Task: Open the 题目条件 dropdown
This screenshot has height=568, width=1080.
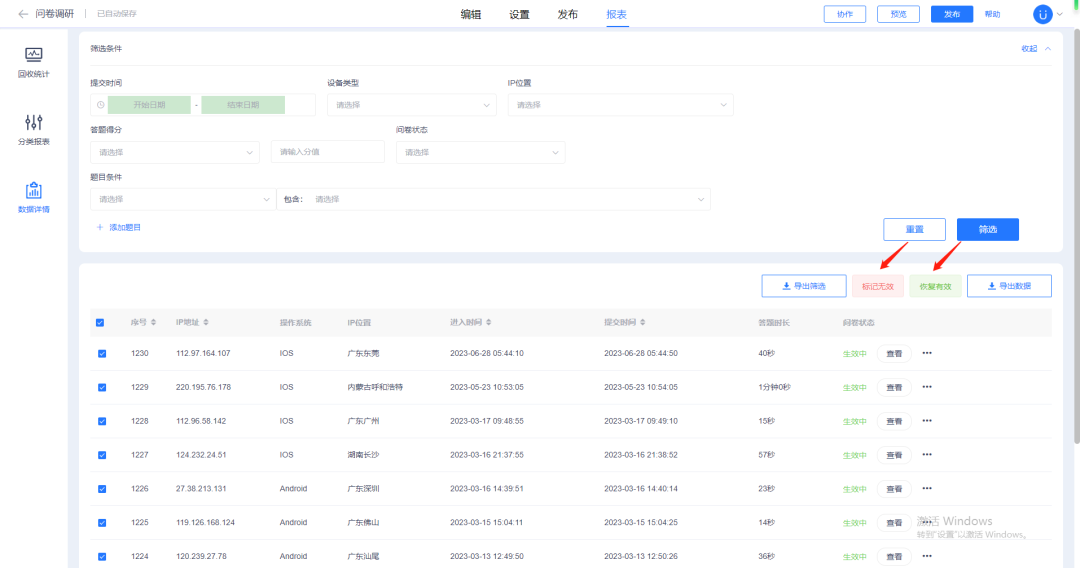Action: 182,200
